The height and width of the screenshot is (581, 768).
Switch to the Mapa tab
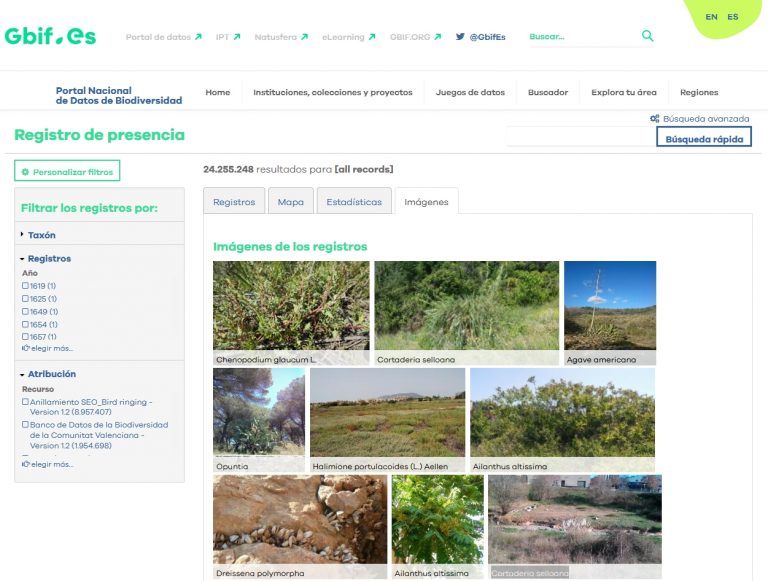point(290,201)
